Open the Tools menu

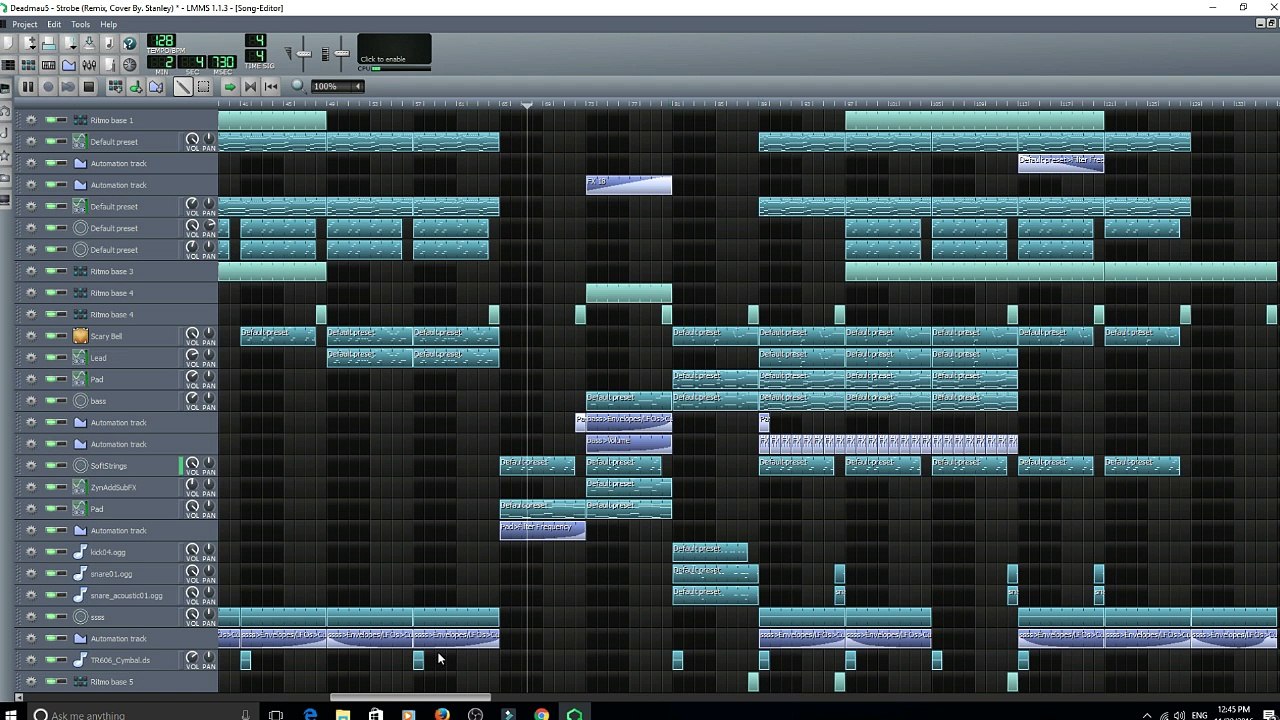coord(80,24)
